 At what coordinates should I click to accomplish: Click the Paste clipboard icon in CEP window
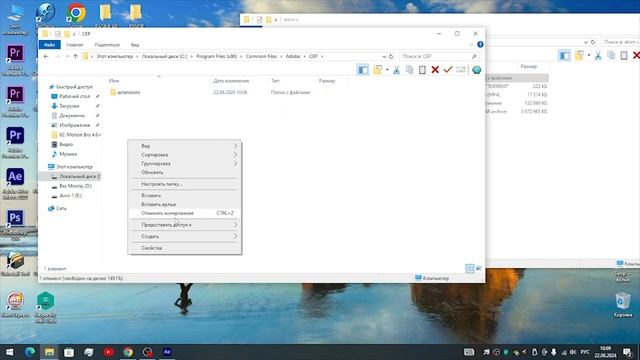click(x=422, y=70)
